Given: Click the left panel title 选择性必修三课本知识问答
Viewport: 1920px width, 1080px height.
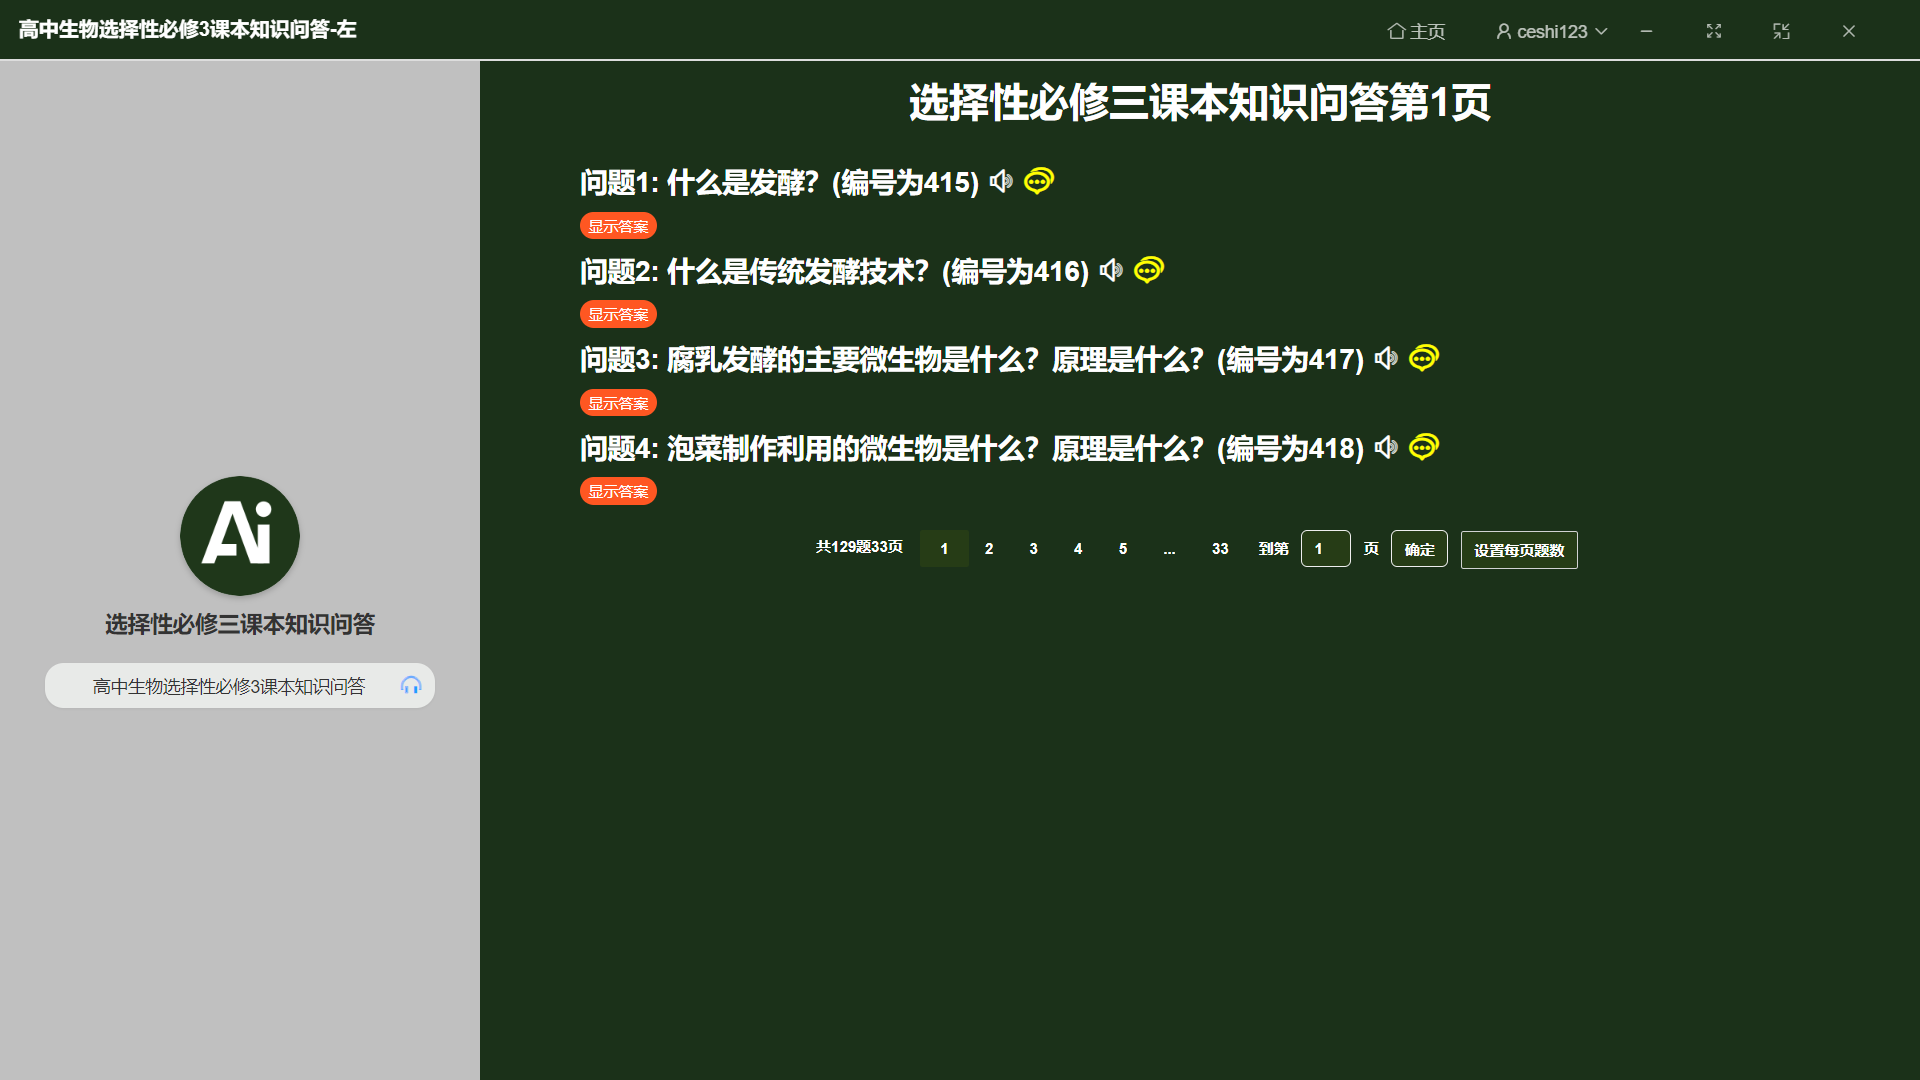Looking at the screenshot, I should [x=240, y=625].
